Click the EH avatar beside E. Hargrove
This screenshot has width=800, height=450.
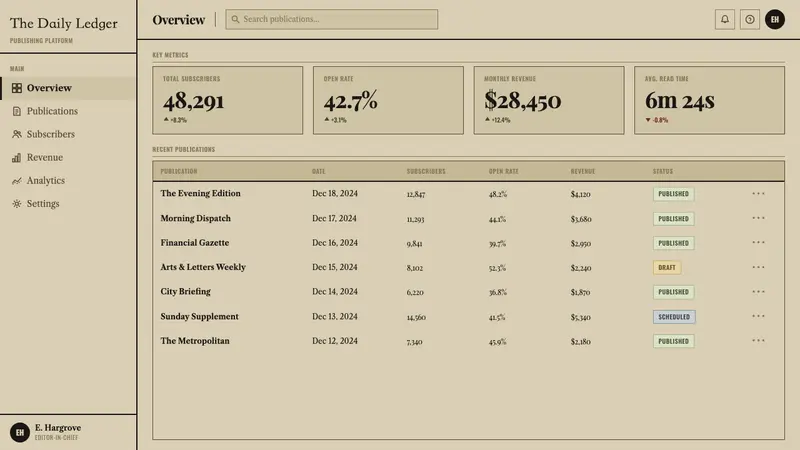(x=20, y=432)
